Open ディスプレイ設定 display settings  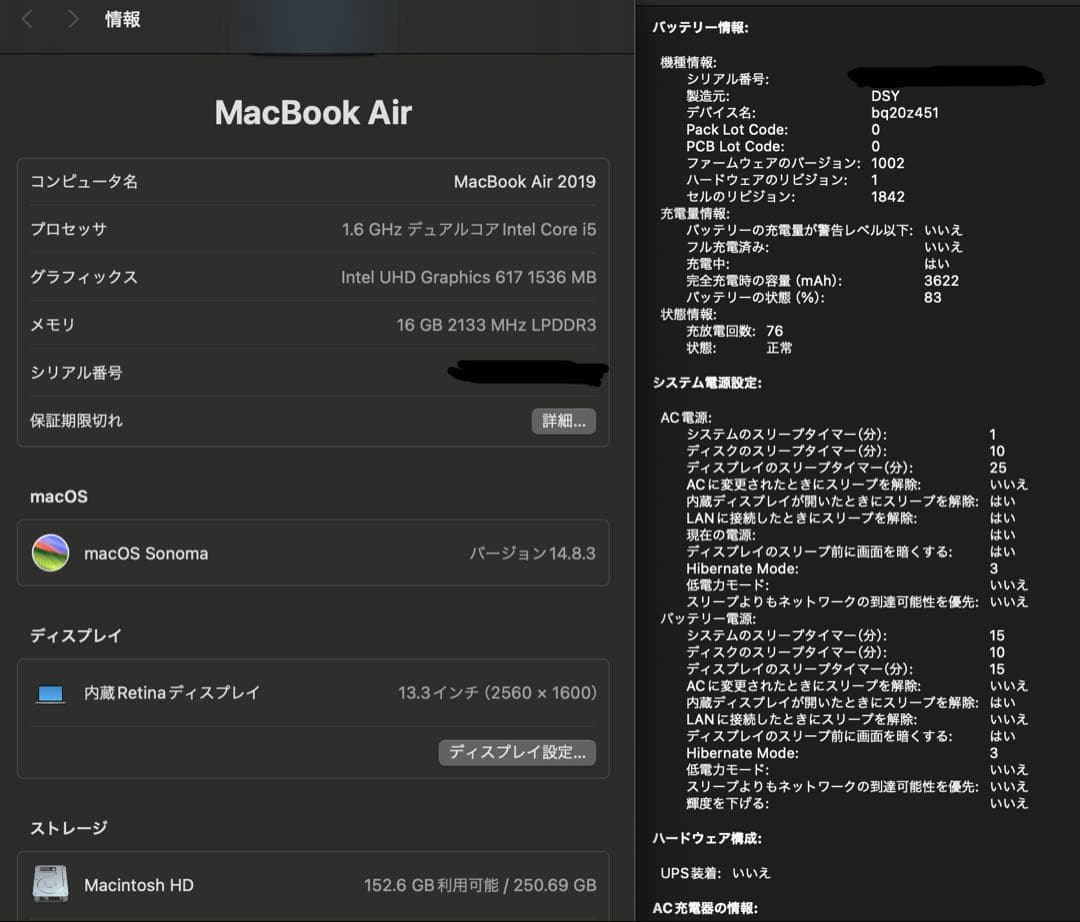point(517,752)
